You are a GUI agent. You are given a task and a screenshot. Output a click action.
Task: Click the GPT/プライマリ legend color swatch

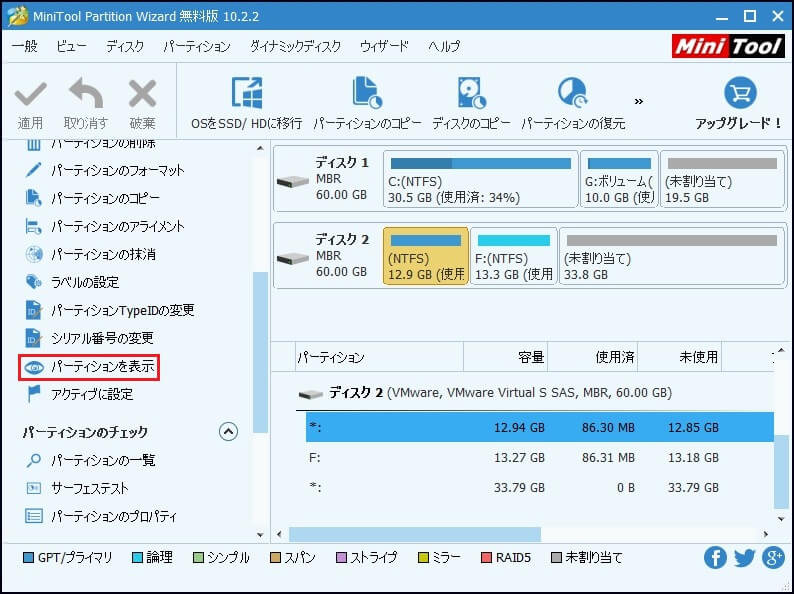[x=29, y=558]
